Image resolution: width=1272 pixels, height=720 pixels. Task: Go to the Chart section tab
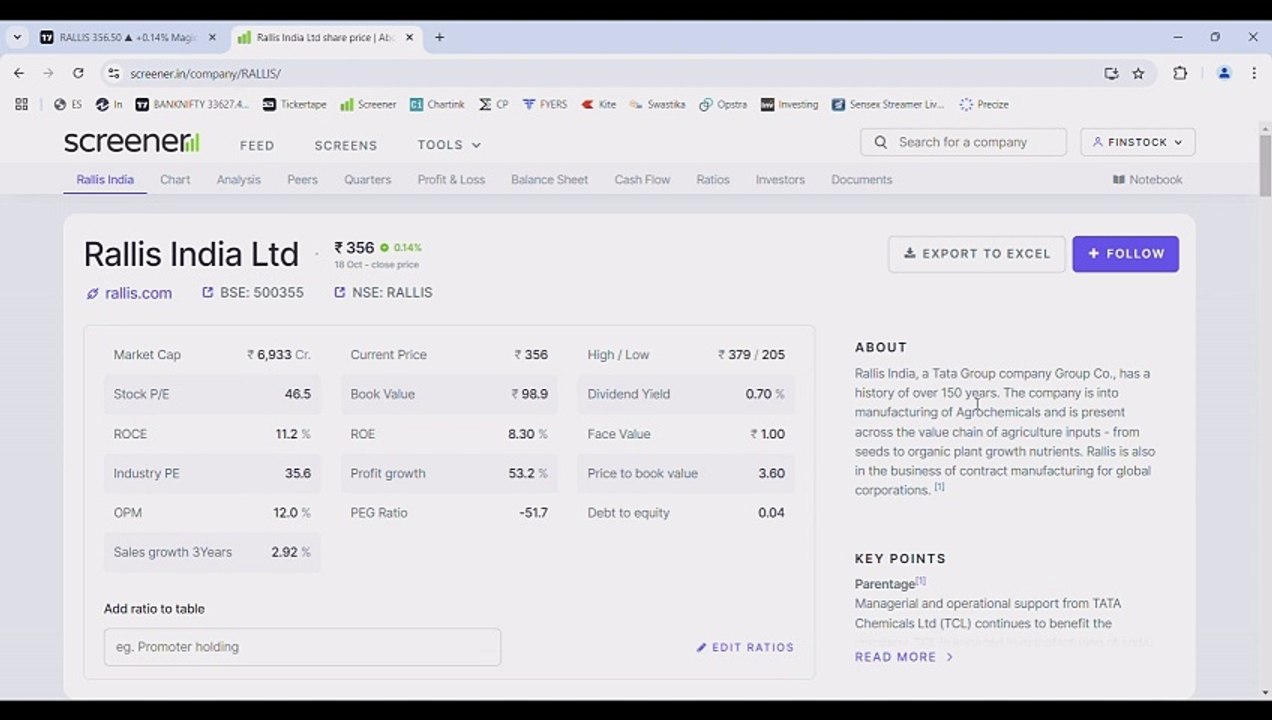175,179
